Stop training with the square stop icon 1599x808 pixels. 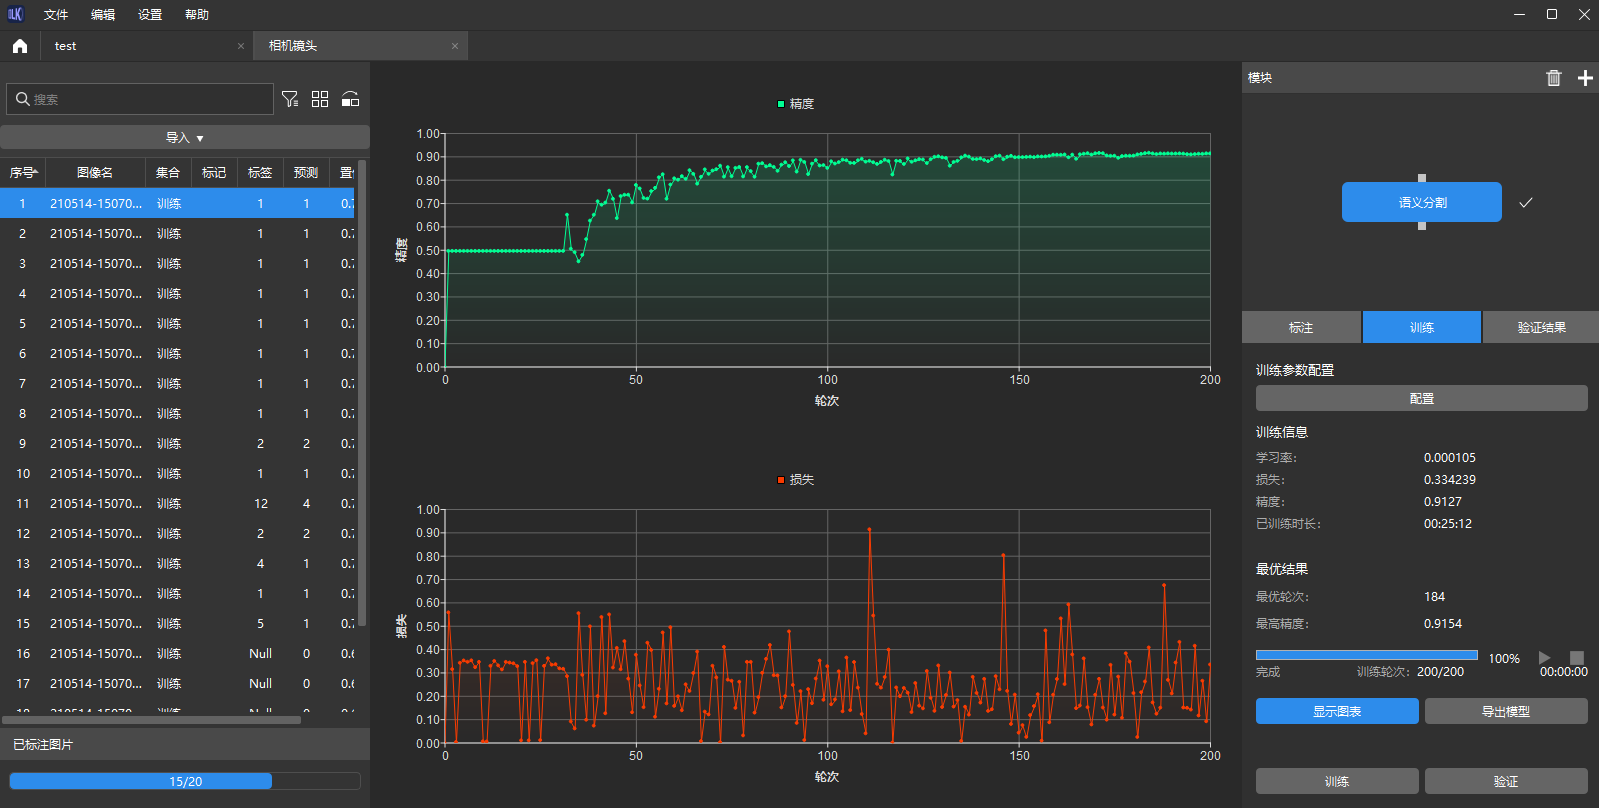(x=1577, y=658)
